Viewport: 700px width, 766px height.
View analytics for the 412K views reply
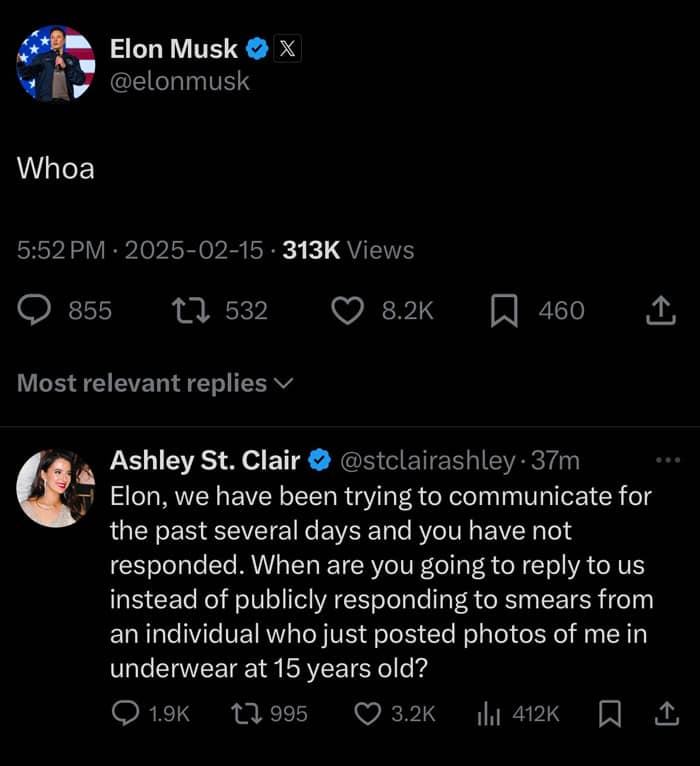(x=488, y=713)
